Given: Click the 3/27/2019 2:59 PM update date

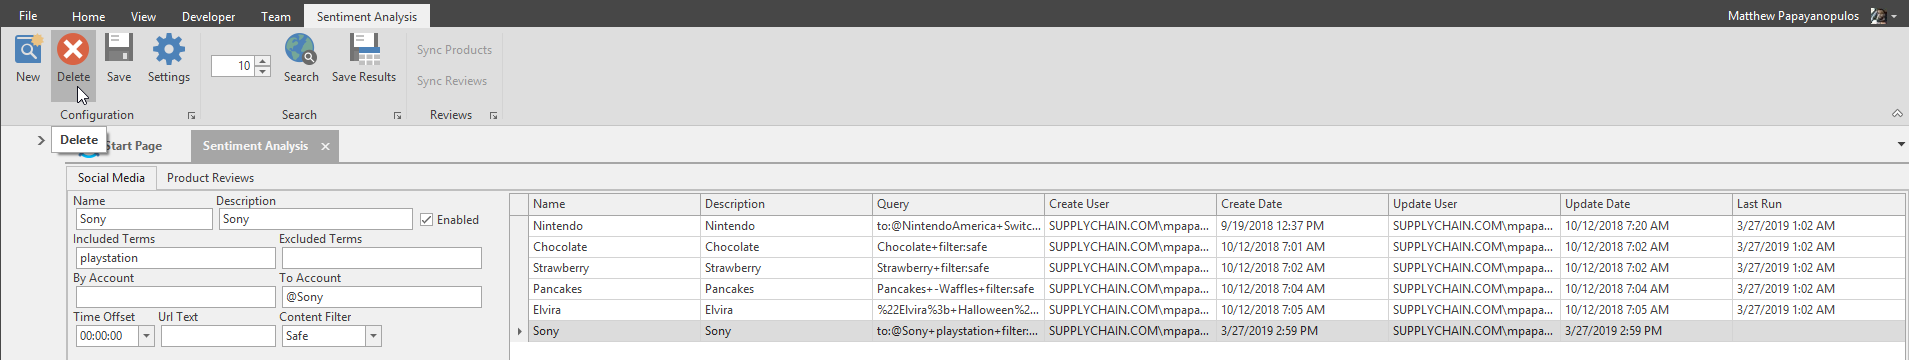Looking at the screenshot, I should 1646,331.
